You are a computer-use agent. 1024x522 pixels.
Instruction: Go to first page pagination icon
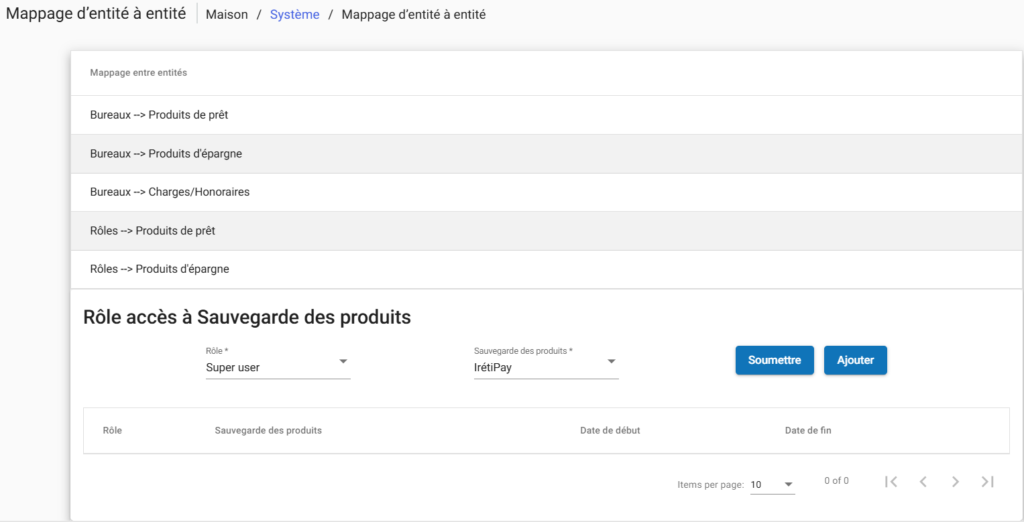point(891,482)
